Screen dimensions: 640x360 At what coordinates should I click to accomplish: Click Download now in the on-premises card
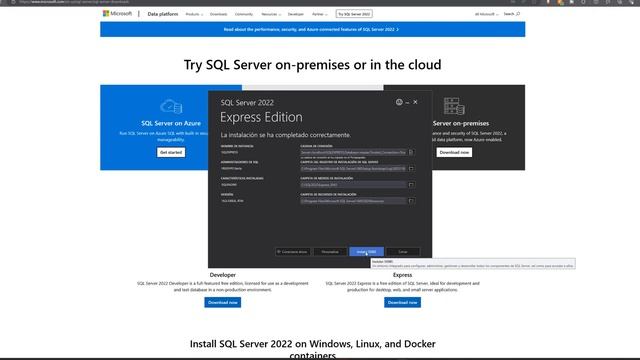[x=454, y=152]
